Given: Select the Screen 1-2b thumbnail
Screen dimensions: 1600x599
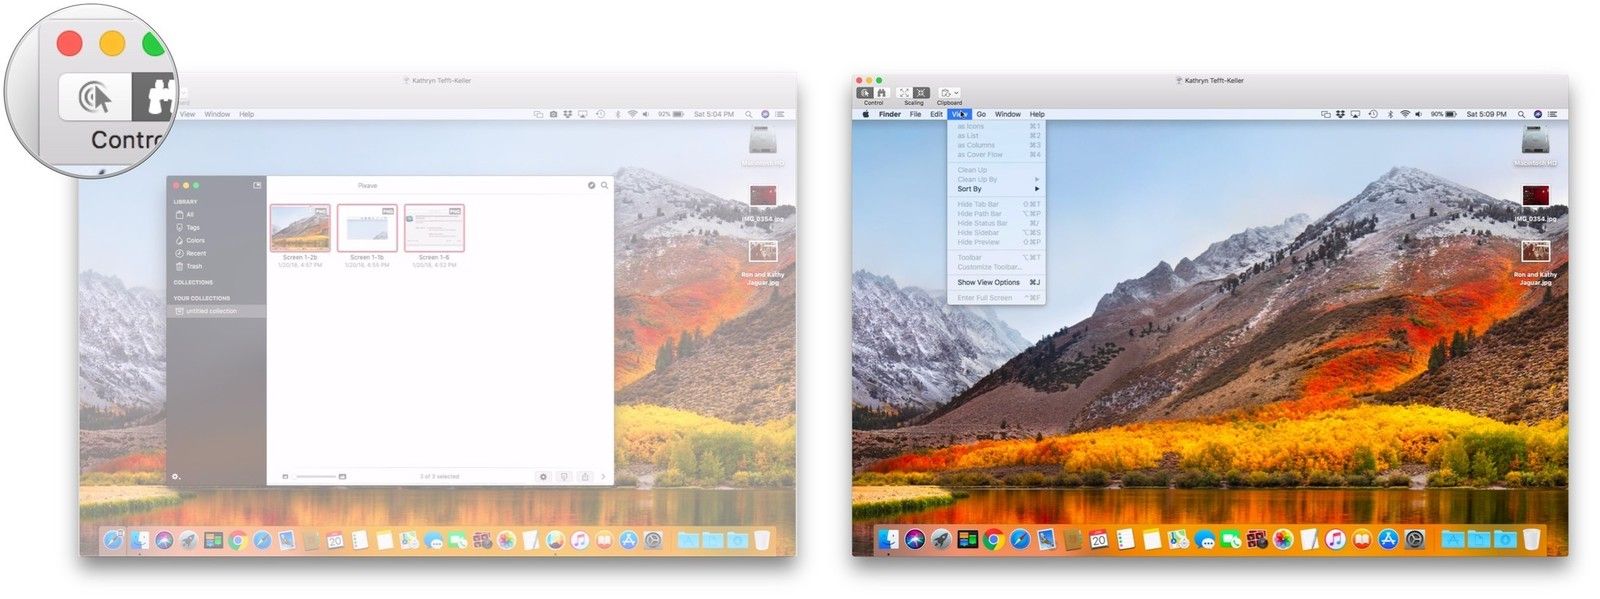Looking at the screenshot, I should point(300,228).
